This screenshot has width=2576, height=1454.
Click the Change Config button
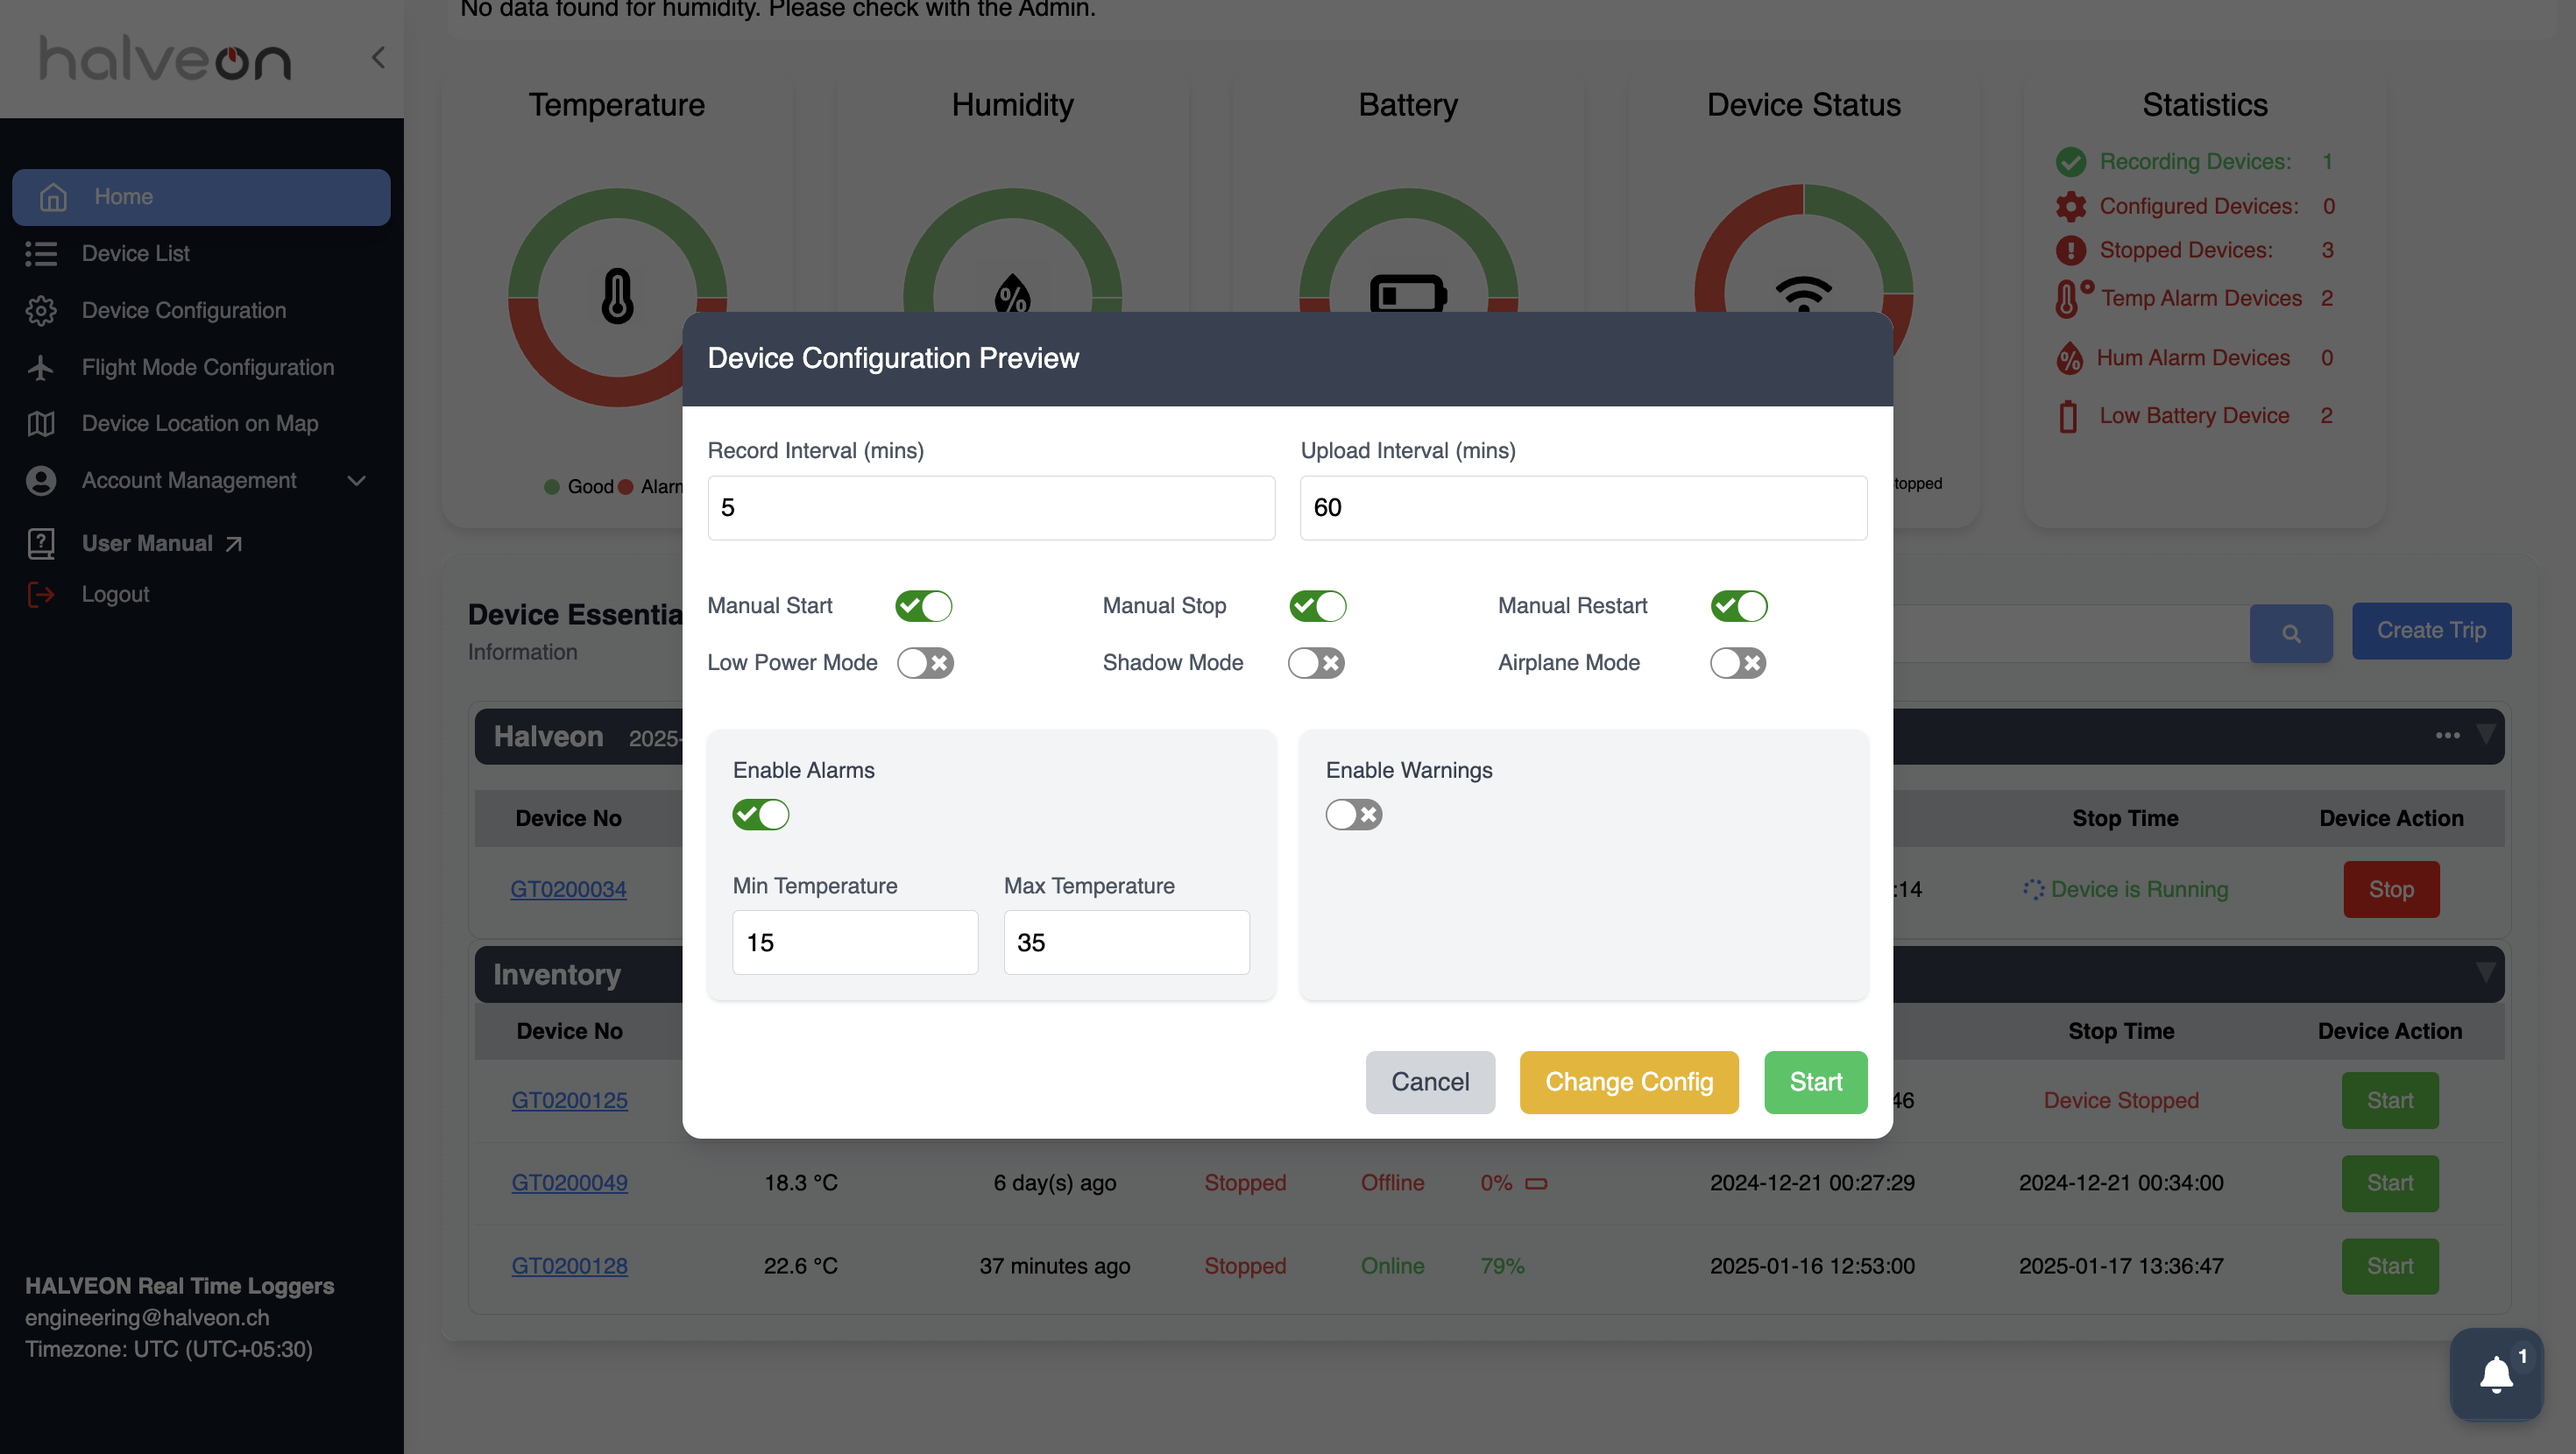(1628, 1082)
